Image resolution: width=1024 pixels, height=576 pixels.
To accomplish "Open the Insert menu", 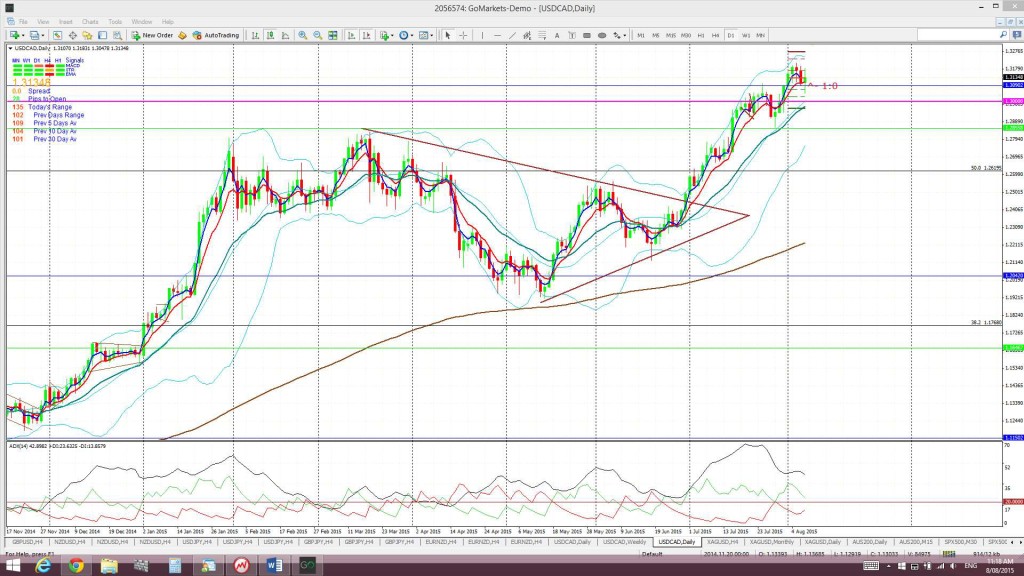I will 66,22.
